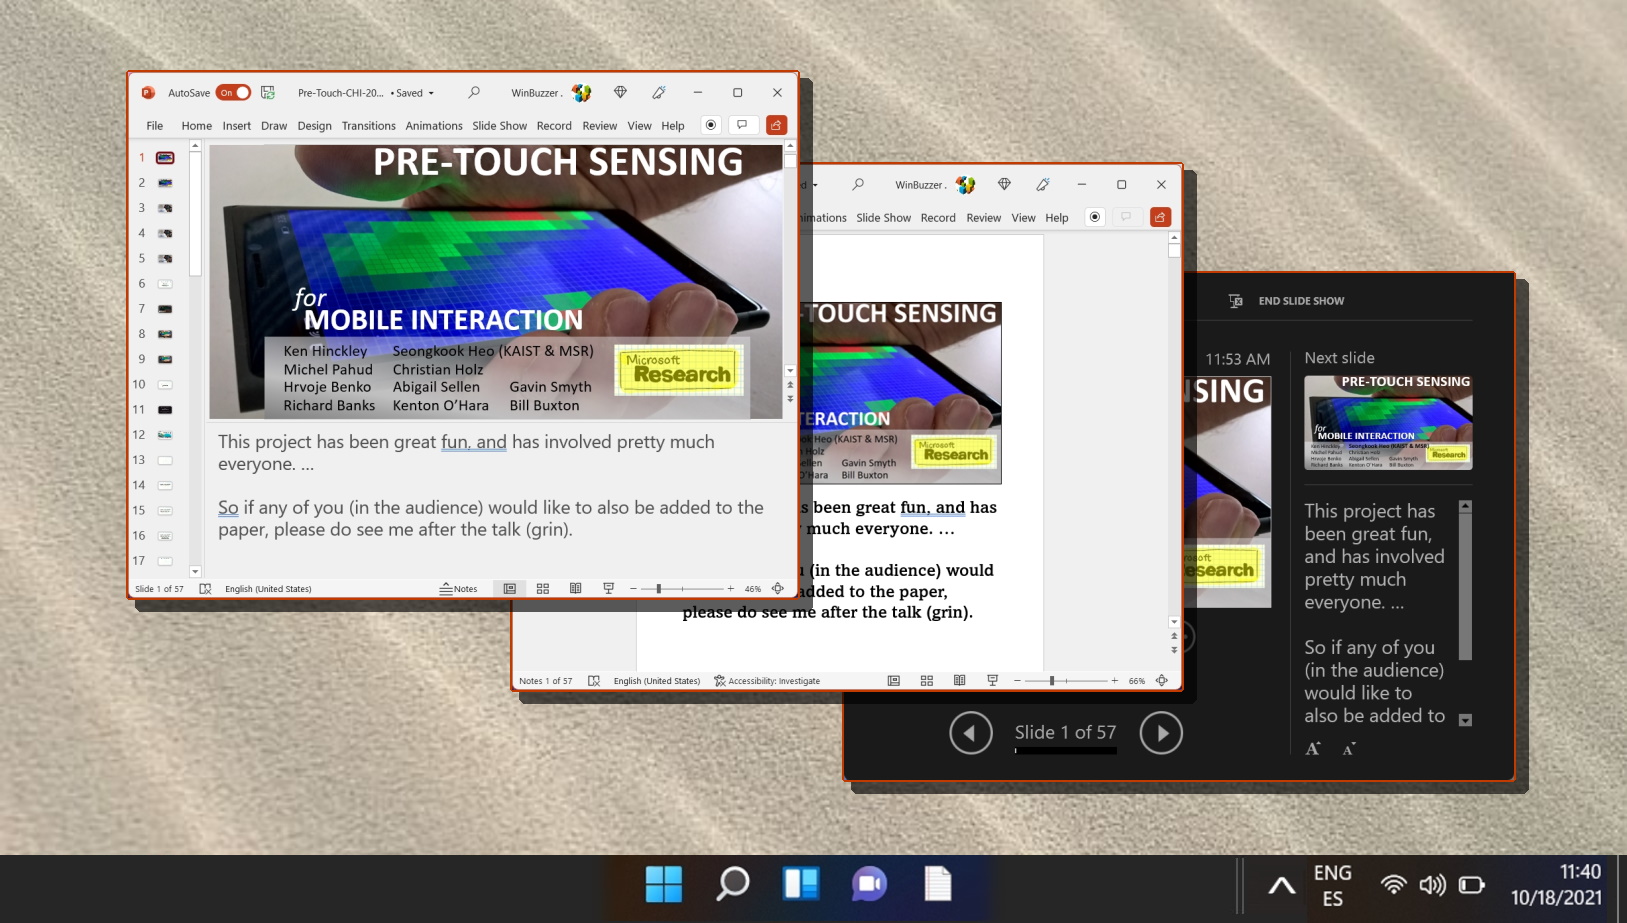Click zoom in plus in front window
1627x923 pixels.
point(731,589)
